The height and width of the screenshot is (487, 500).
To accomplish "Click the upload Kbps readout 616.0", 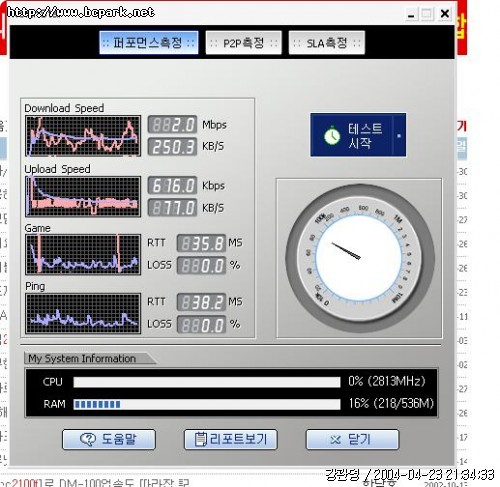I will (172, 185).
